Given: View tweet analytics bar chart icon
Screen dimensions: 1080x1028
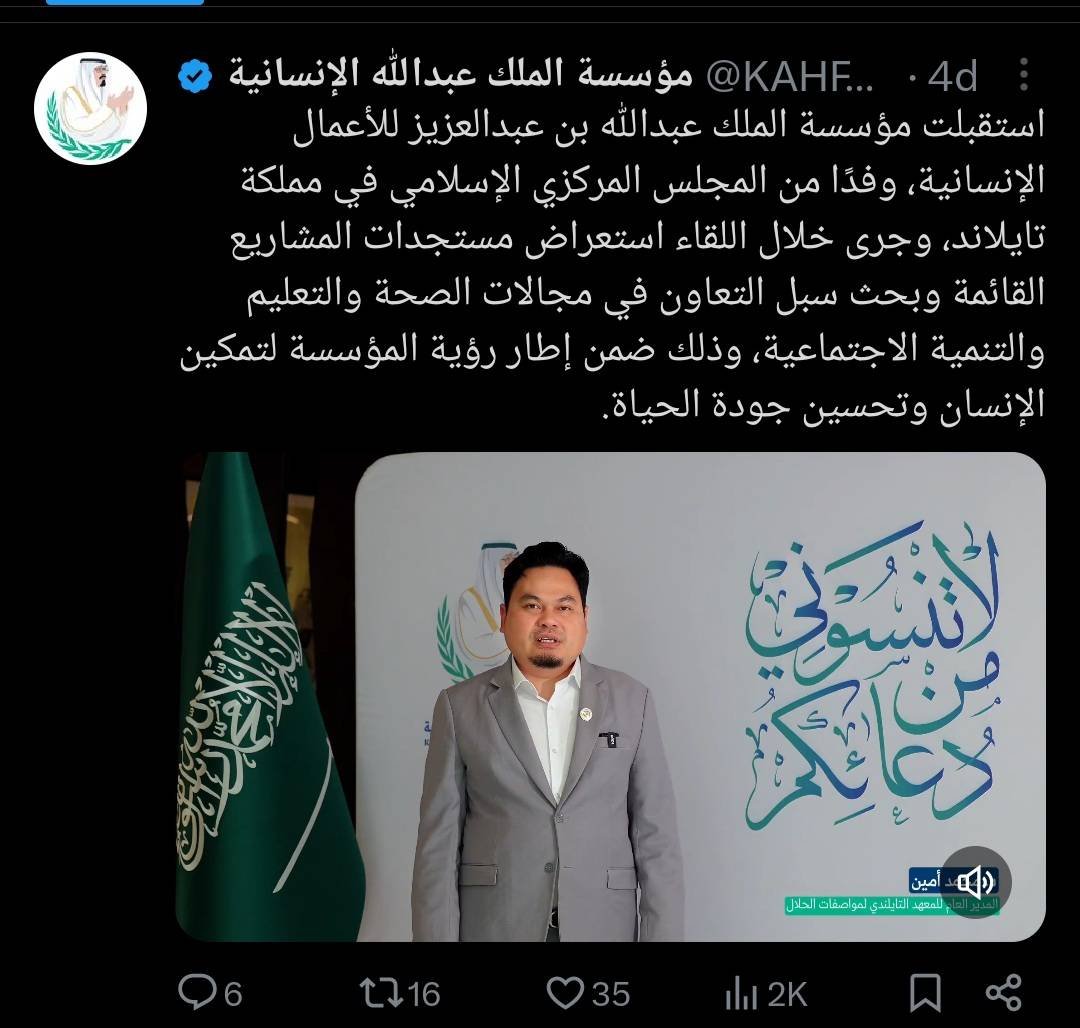Looking at the screenshot, I should pyautogui.click(x=742, y=994).
